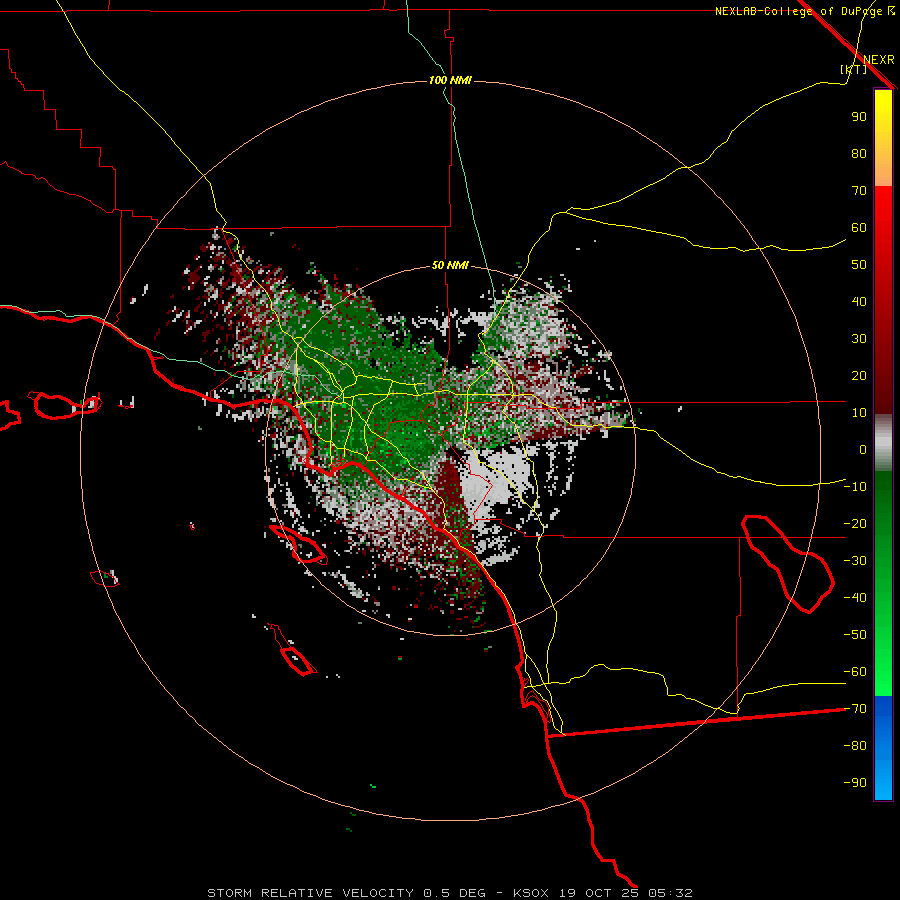Screen dimensions: 900x900
Task: Click the -10 value on the velocity scale
Action: click(855, 487)
